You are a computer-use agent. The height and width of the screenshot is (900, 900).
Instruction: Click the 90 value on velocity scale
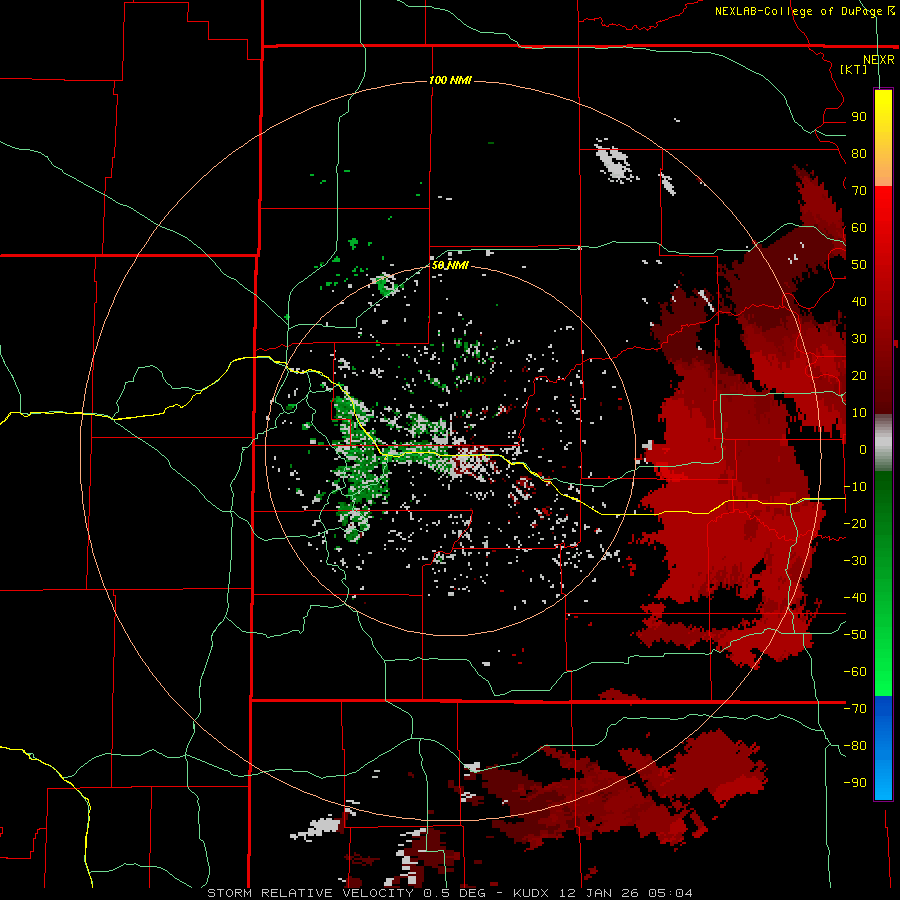tap(859, 117)
